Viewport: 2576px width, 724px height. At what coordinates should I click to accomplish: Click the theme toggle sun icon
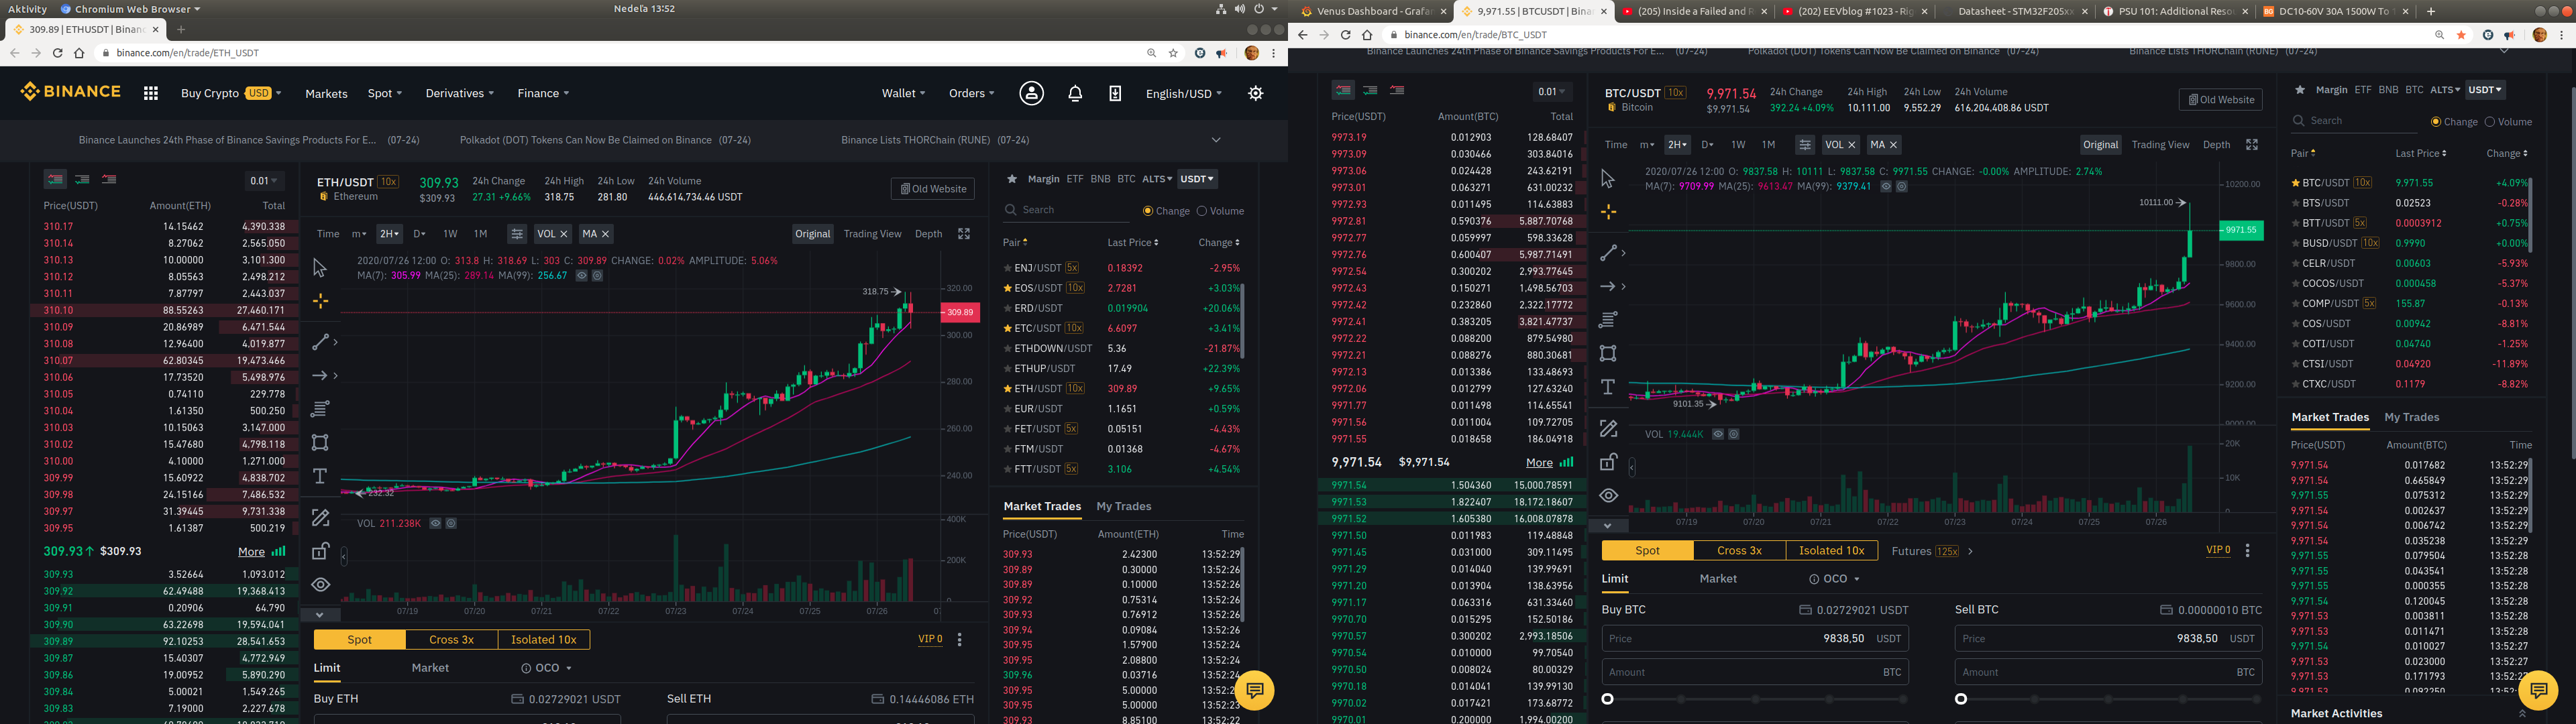[x=1256, y=93]
